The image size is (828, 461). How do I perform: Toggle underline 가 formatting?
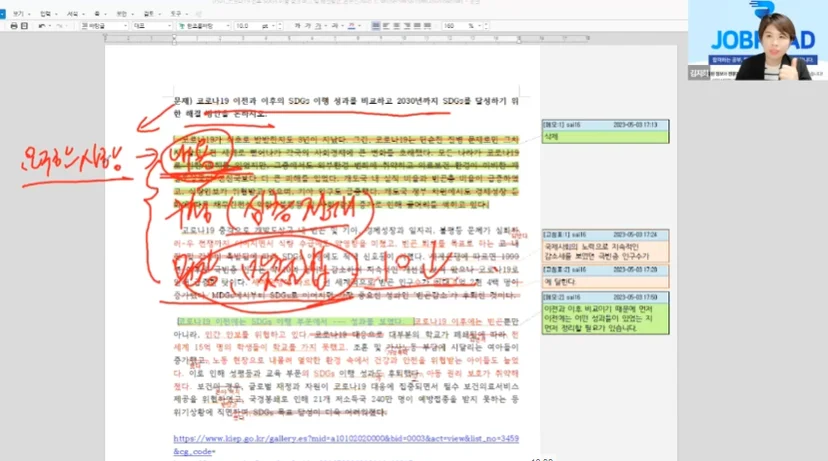coord(318,26)
